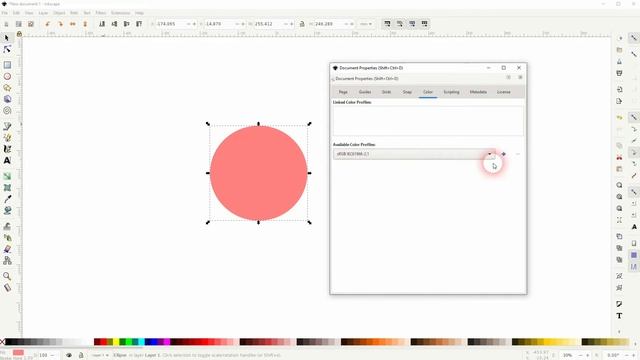Switch to the Page tab
This screenshot has width=640, height=360.
(x=343, y=92)
